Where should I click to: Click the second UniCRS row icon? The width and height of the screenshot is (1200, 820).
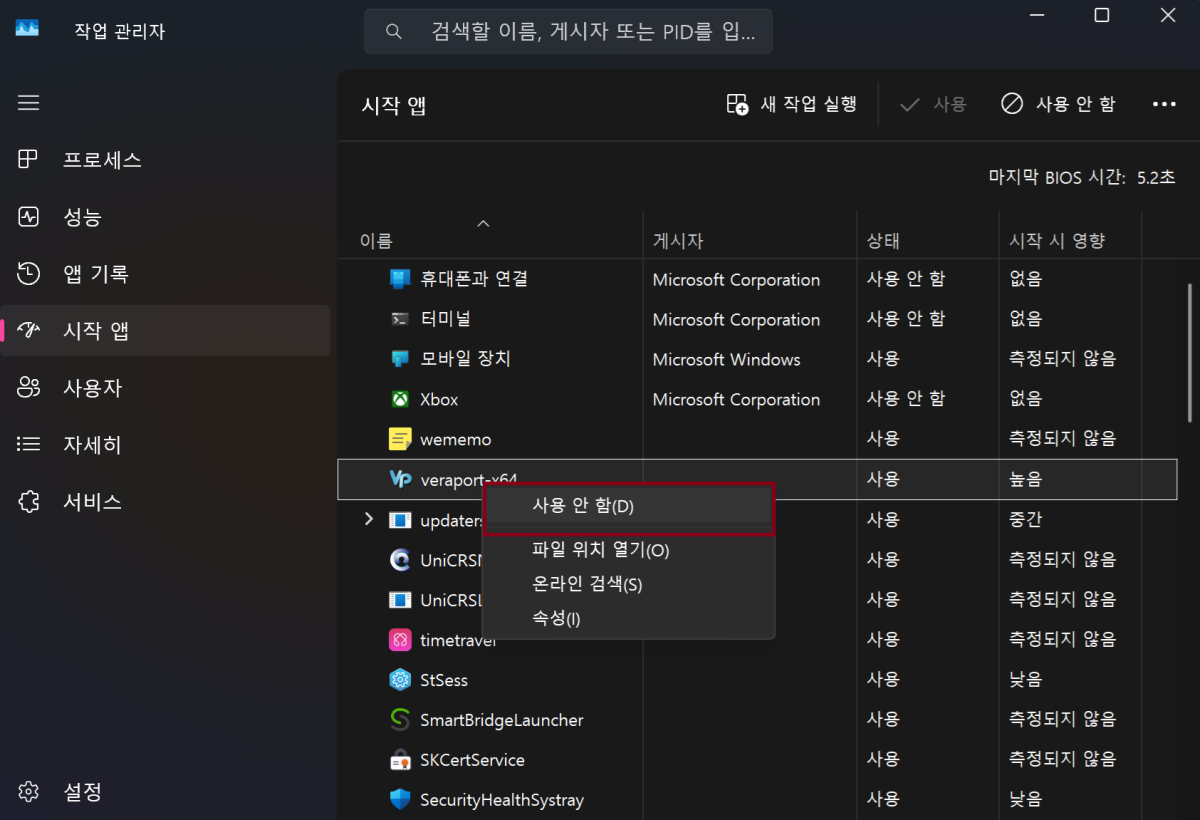400,600
